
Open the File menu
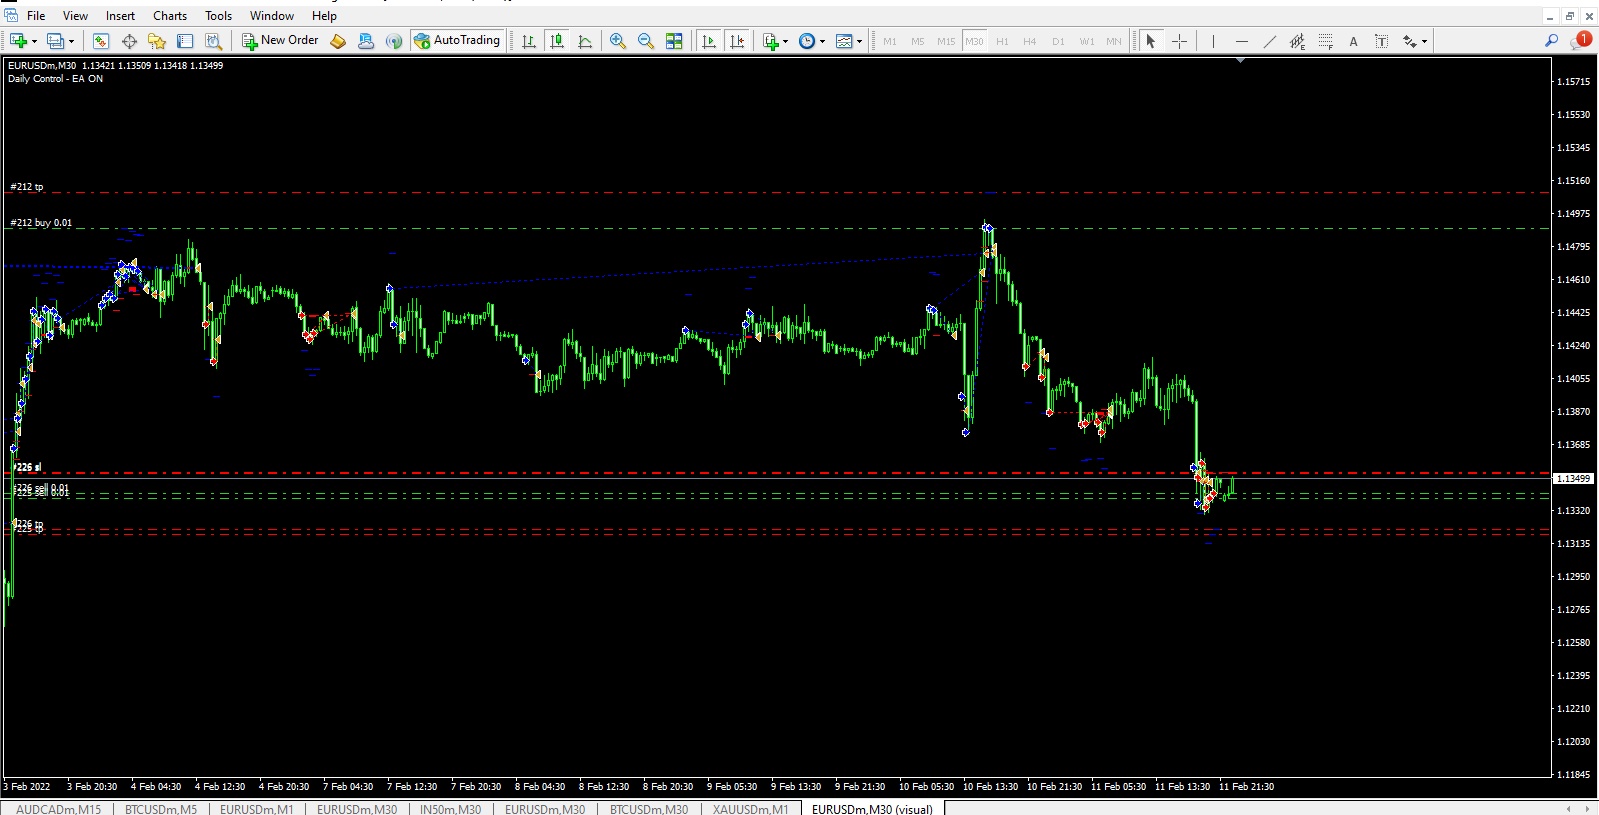(36, 15)
